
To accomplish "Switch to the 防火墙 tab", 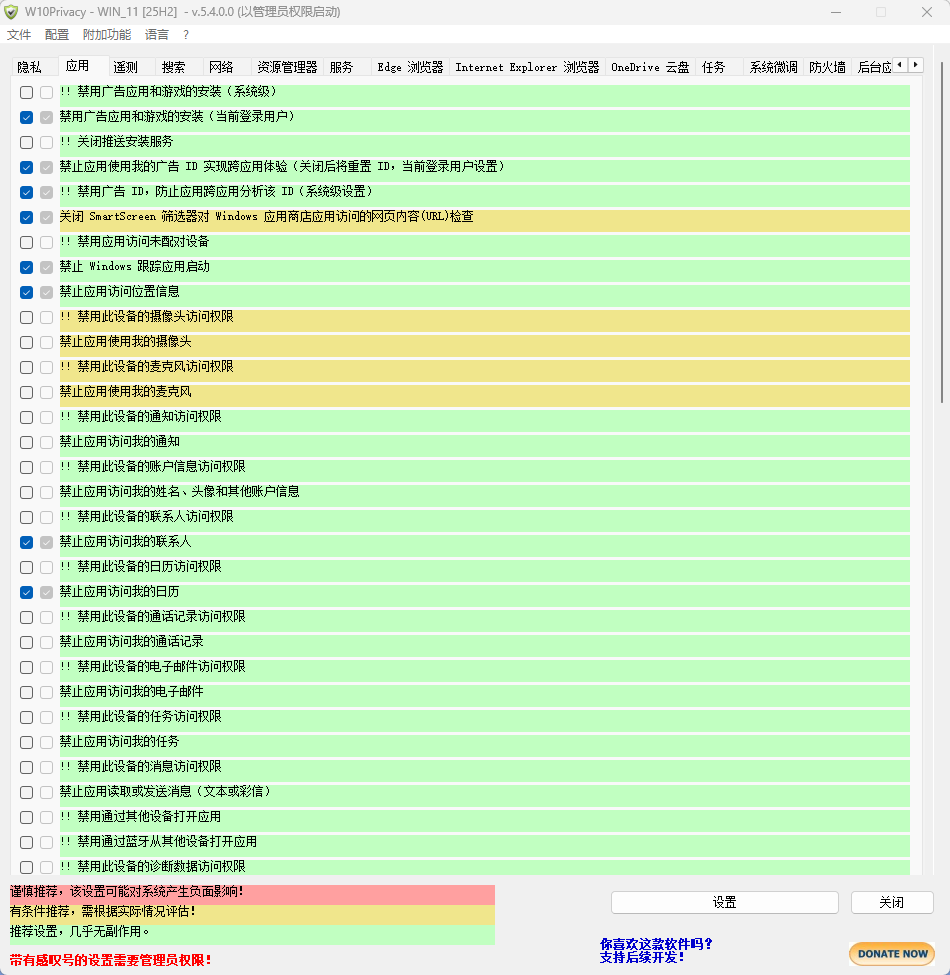I will 828,67.
